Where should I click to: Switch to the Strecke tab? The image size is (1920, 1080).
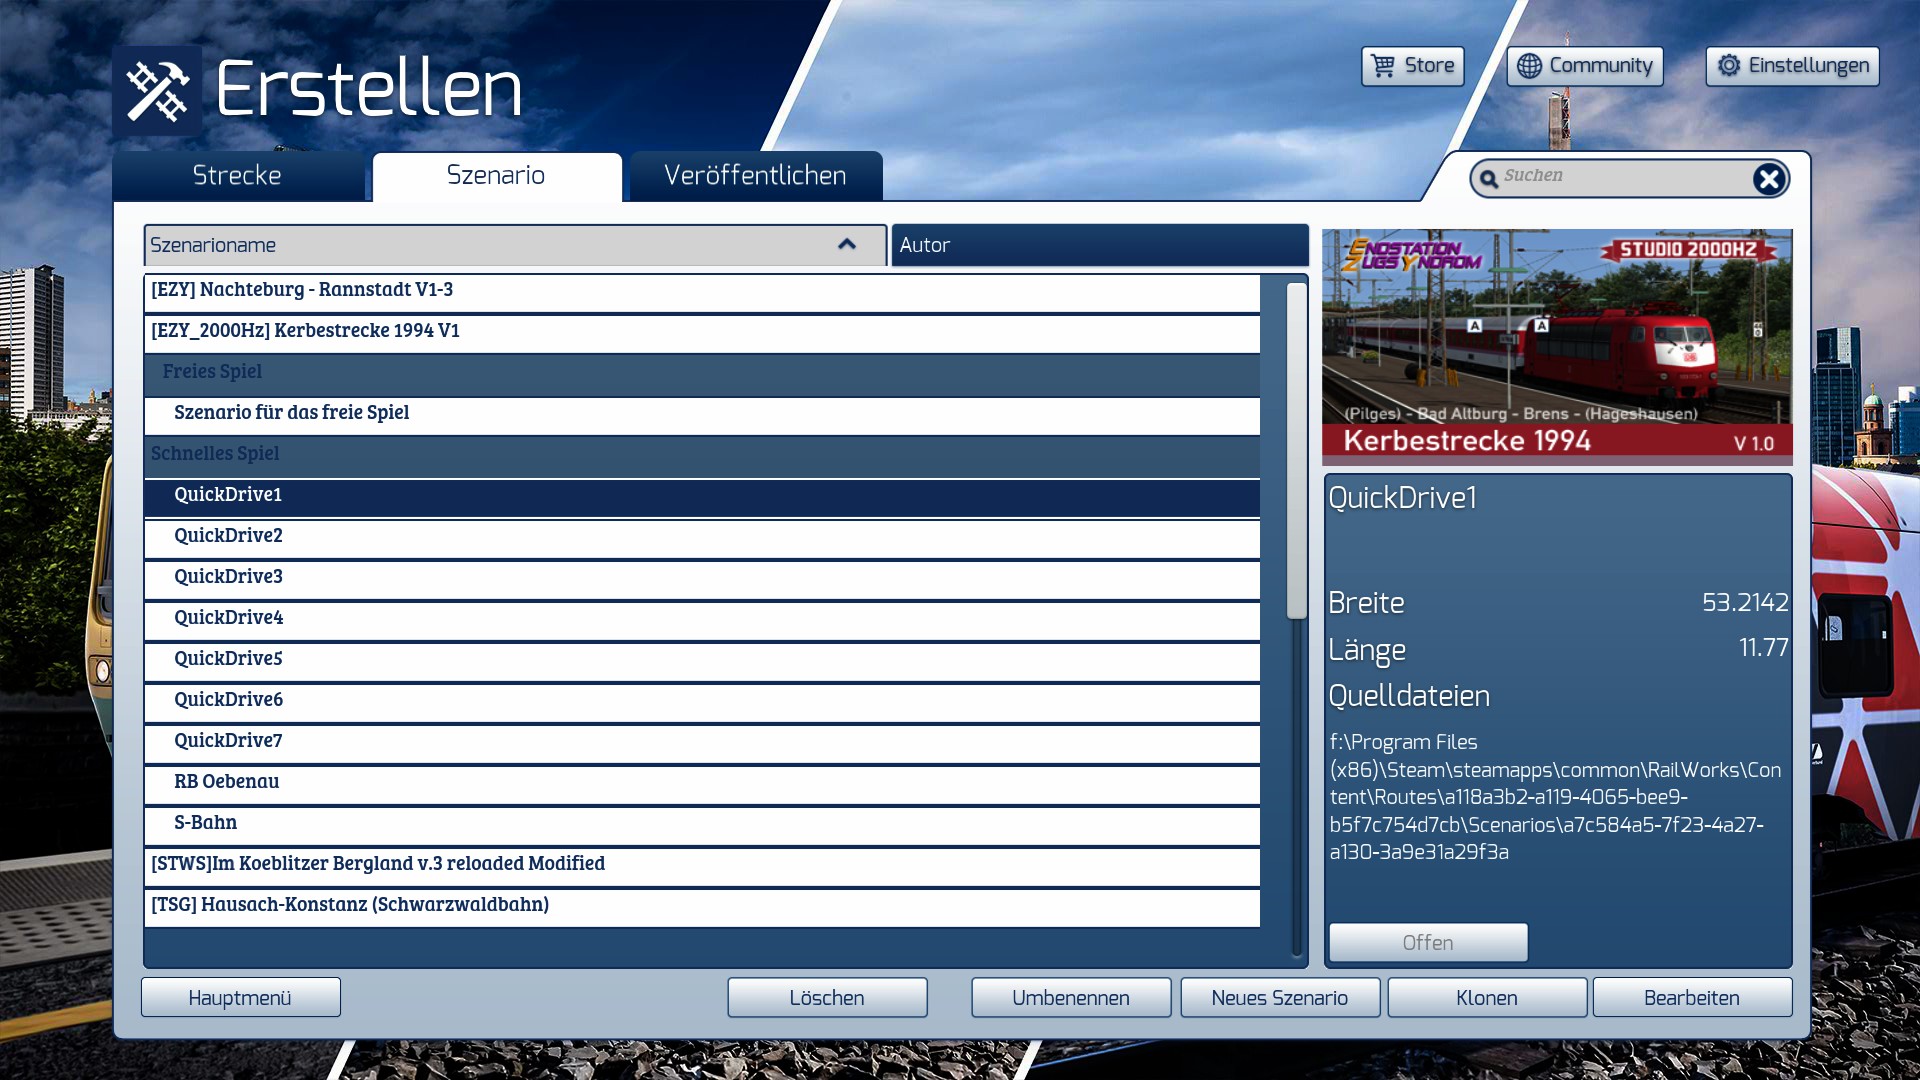tap(237, 176)
